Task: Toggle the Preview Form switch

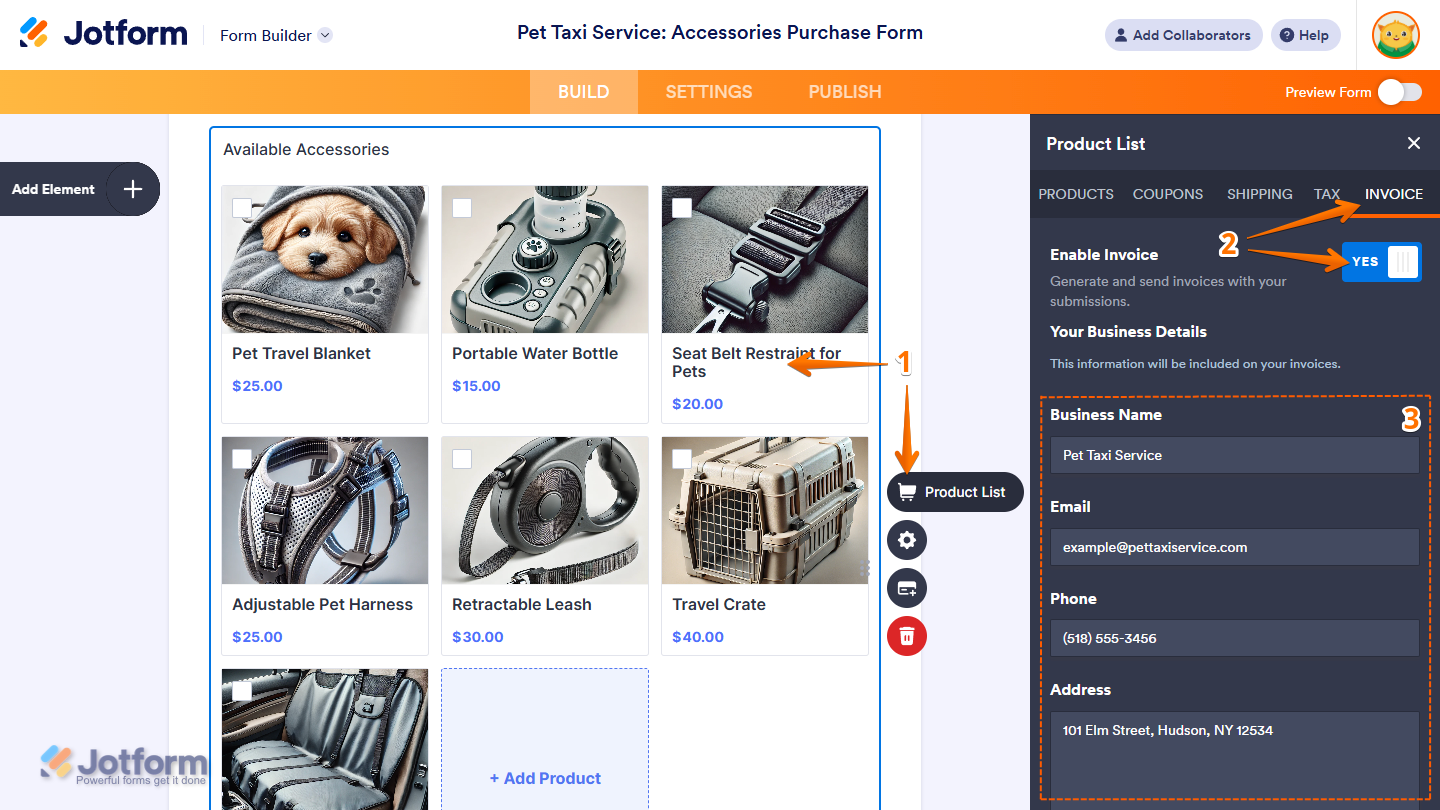Action: click(1399, 92)
